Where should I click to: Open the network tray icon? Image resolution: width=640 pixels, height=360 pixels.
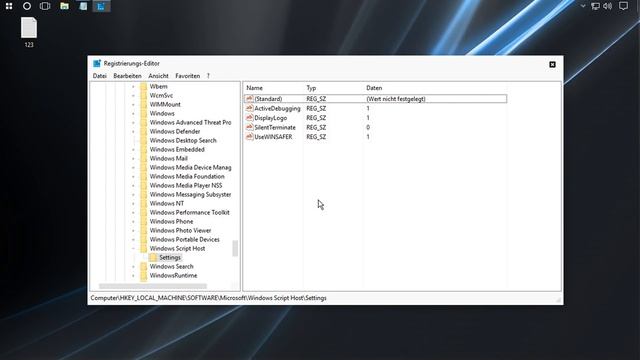pyautogui.click(x=596, y=6)
